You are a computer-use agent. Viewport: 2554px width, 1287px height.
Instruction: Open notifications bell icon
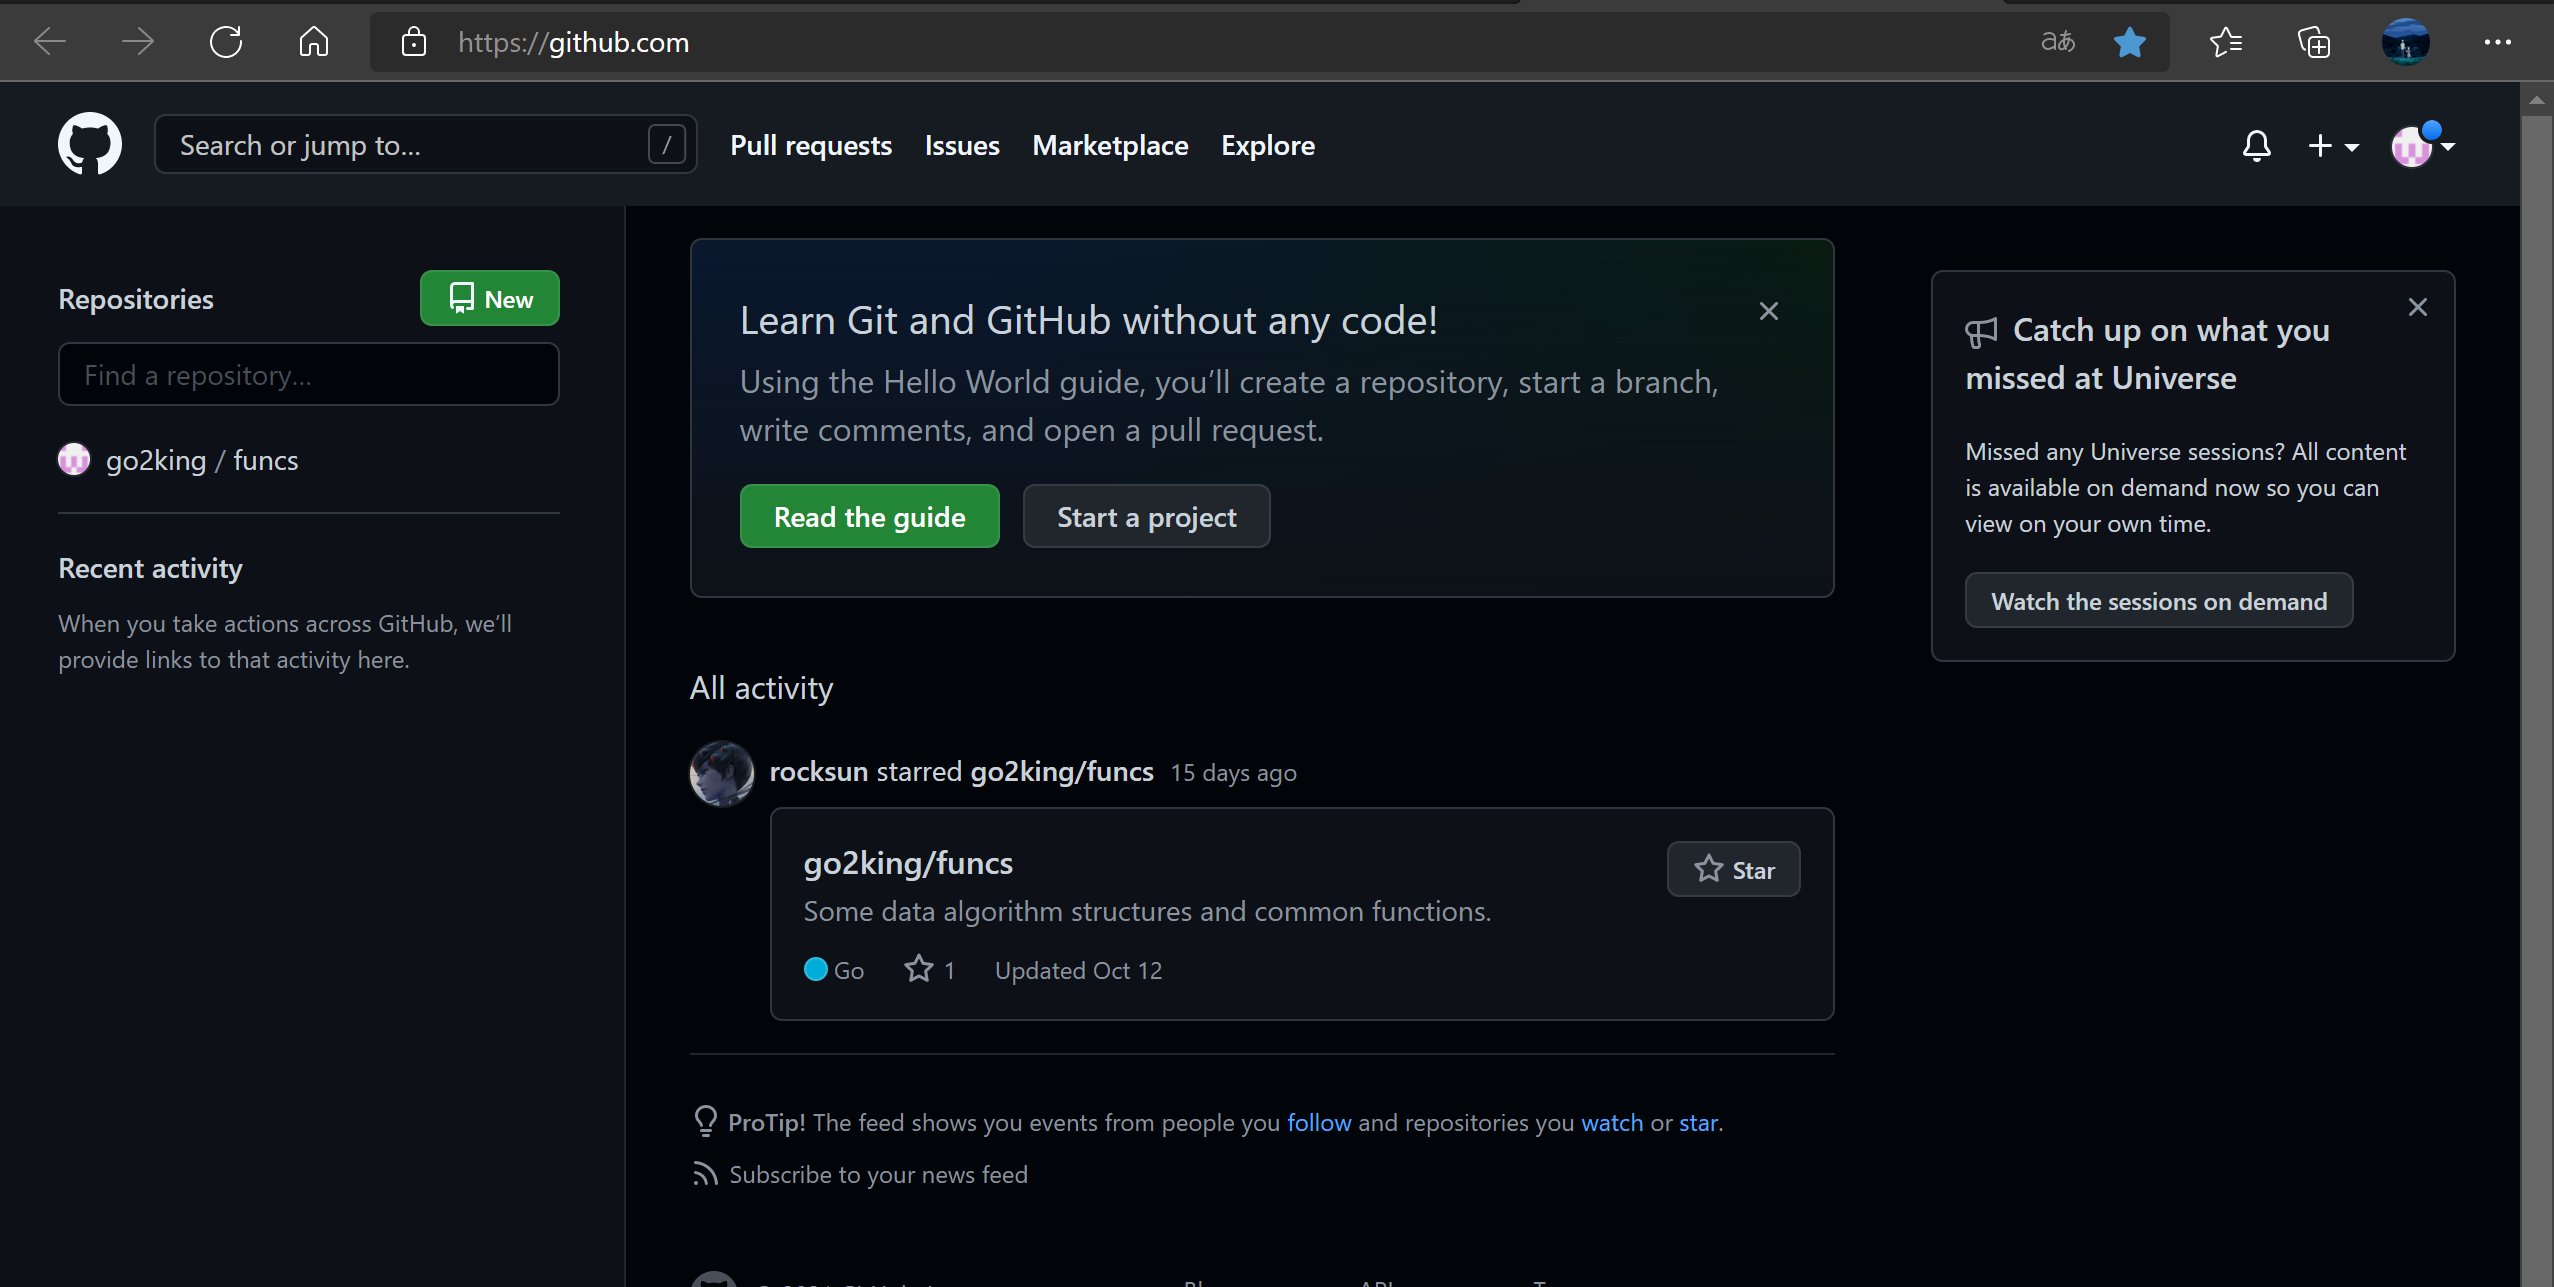pos(2257,146)
